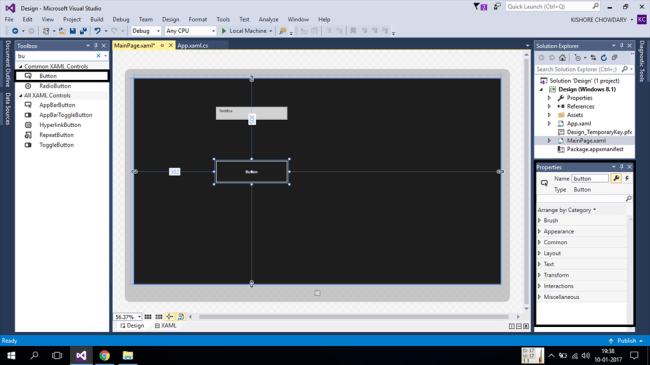The image size is (650, 365).
Task: Refresh the Solution Explorer
Action: point(604,58)
